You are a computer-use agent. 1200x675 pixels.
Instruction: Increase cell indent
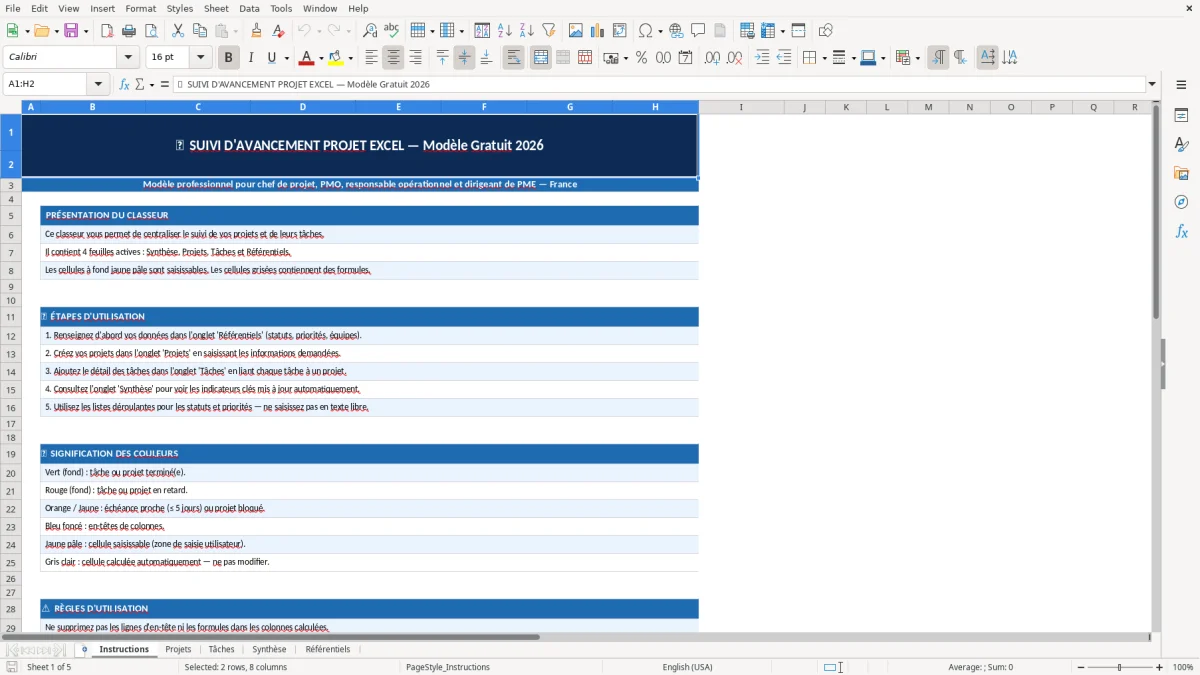pos(762,58)
